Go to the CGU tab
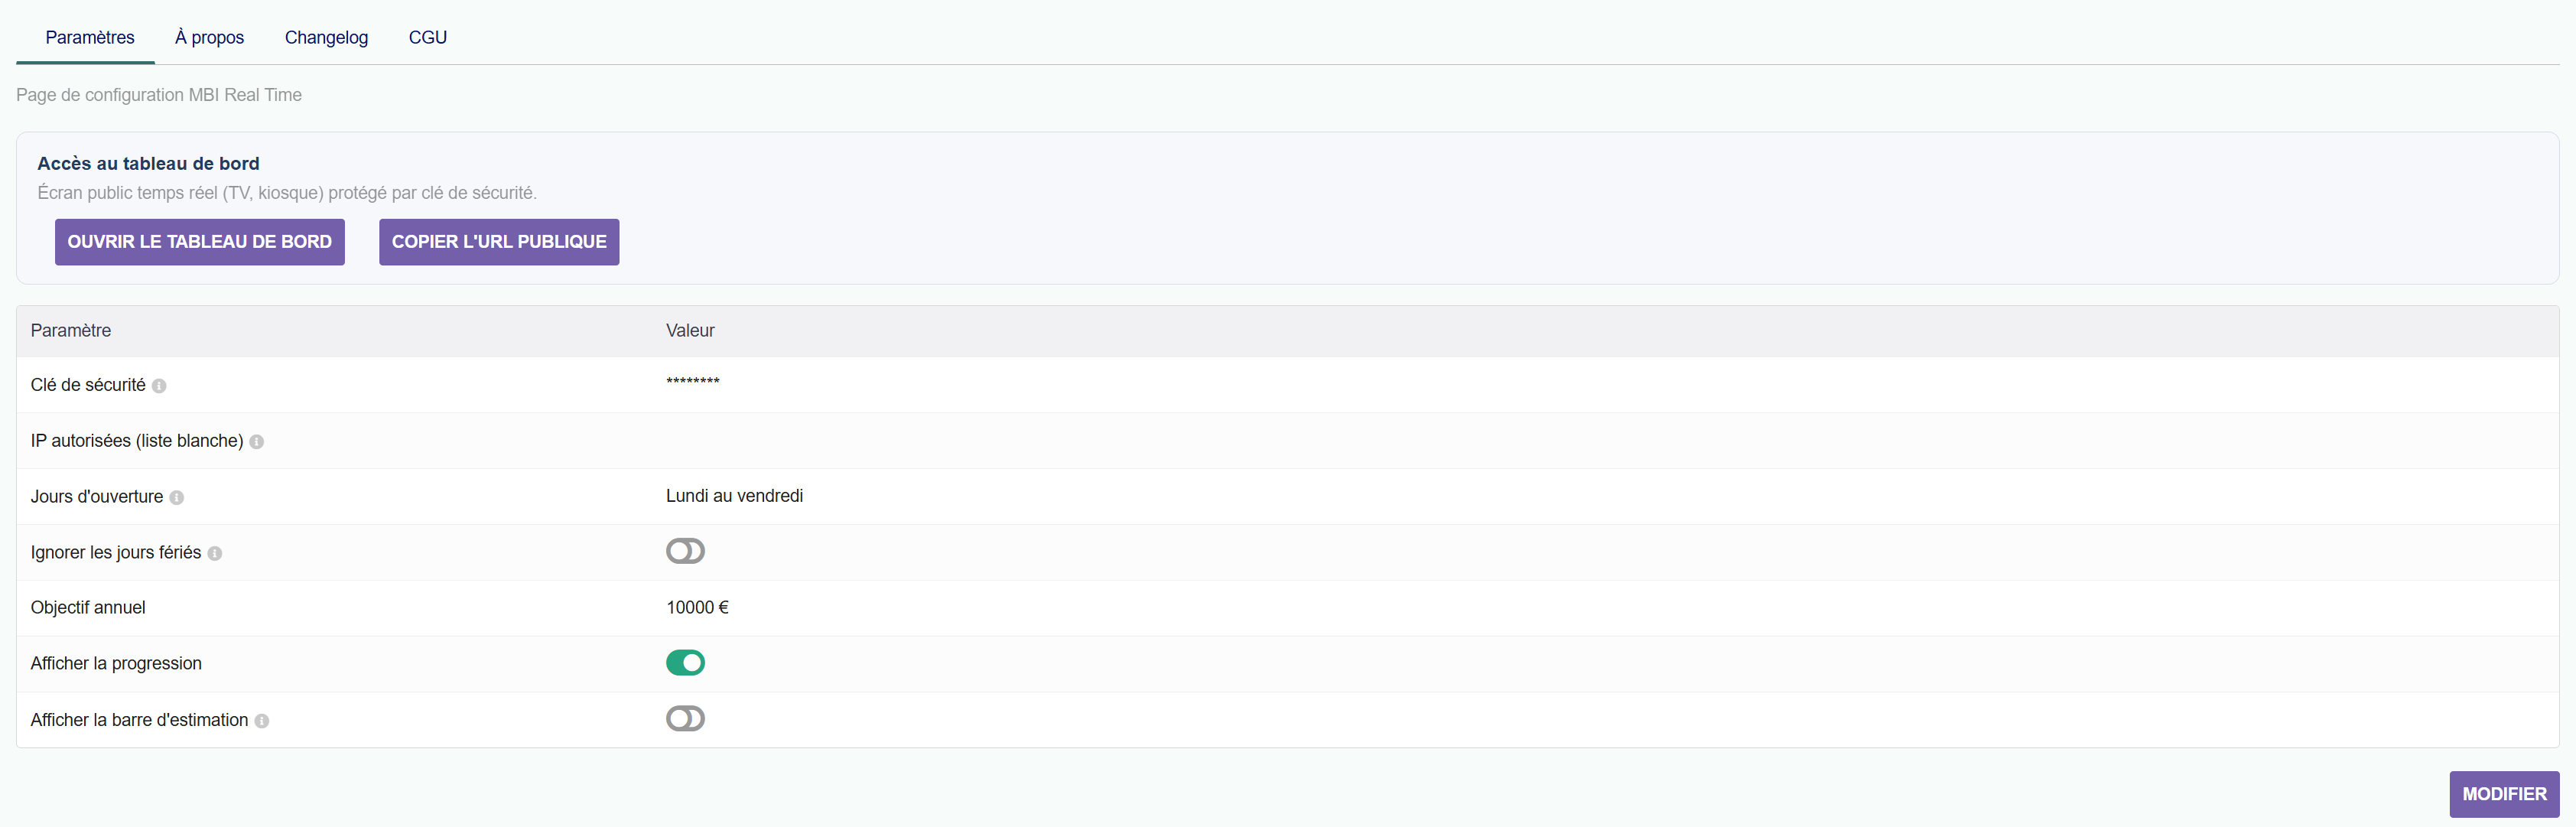This screenshot has width=2576, height=827. [x=428, y=37]
